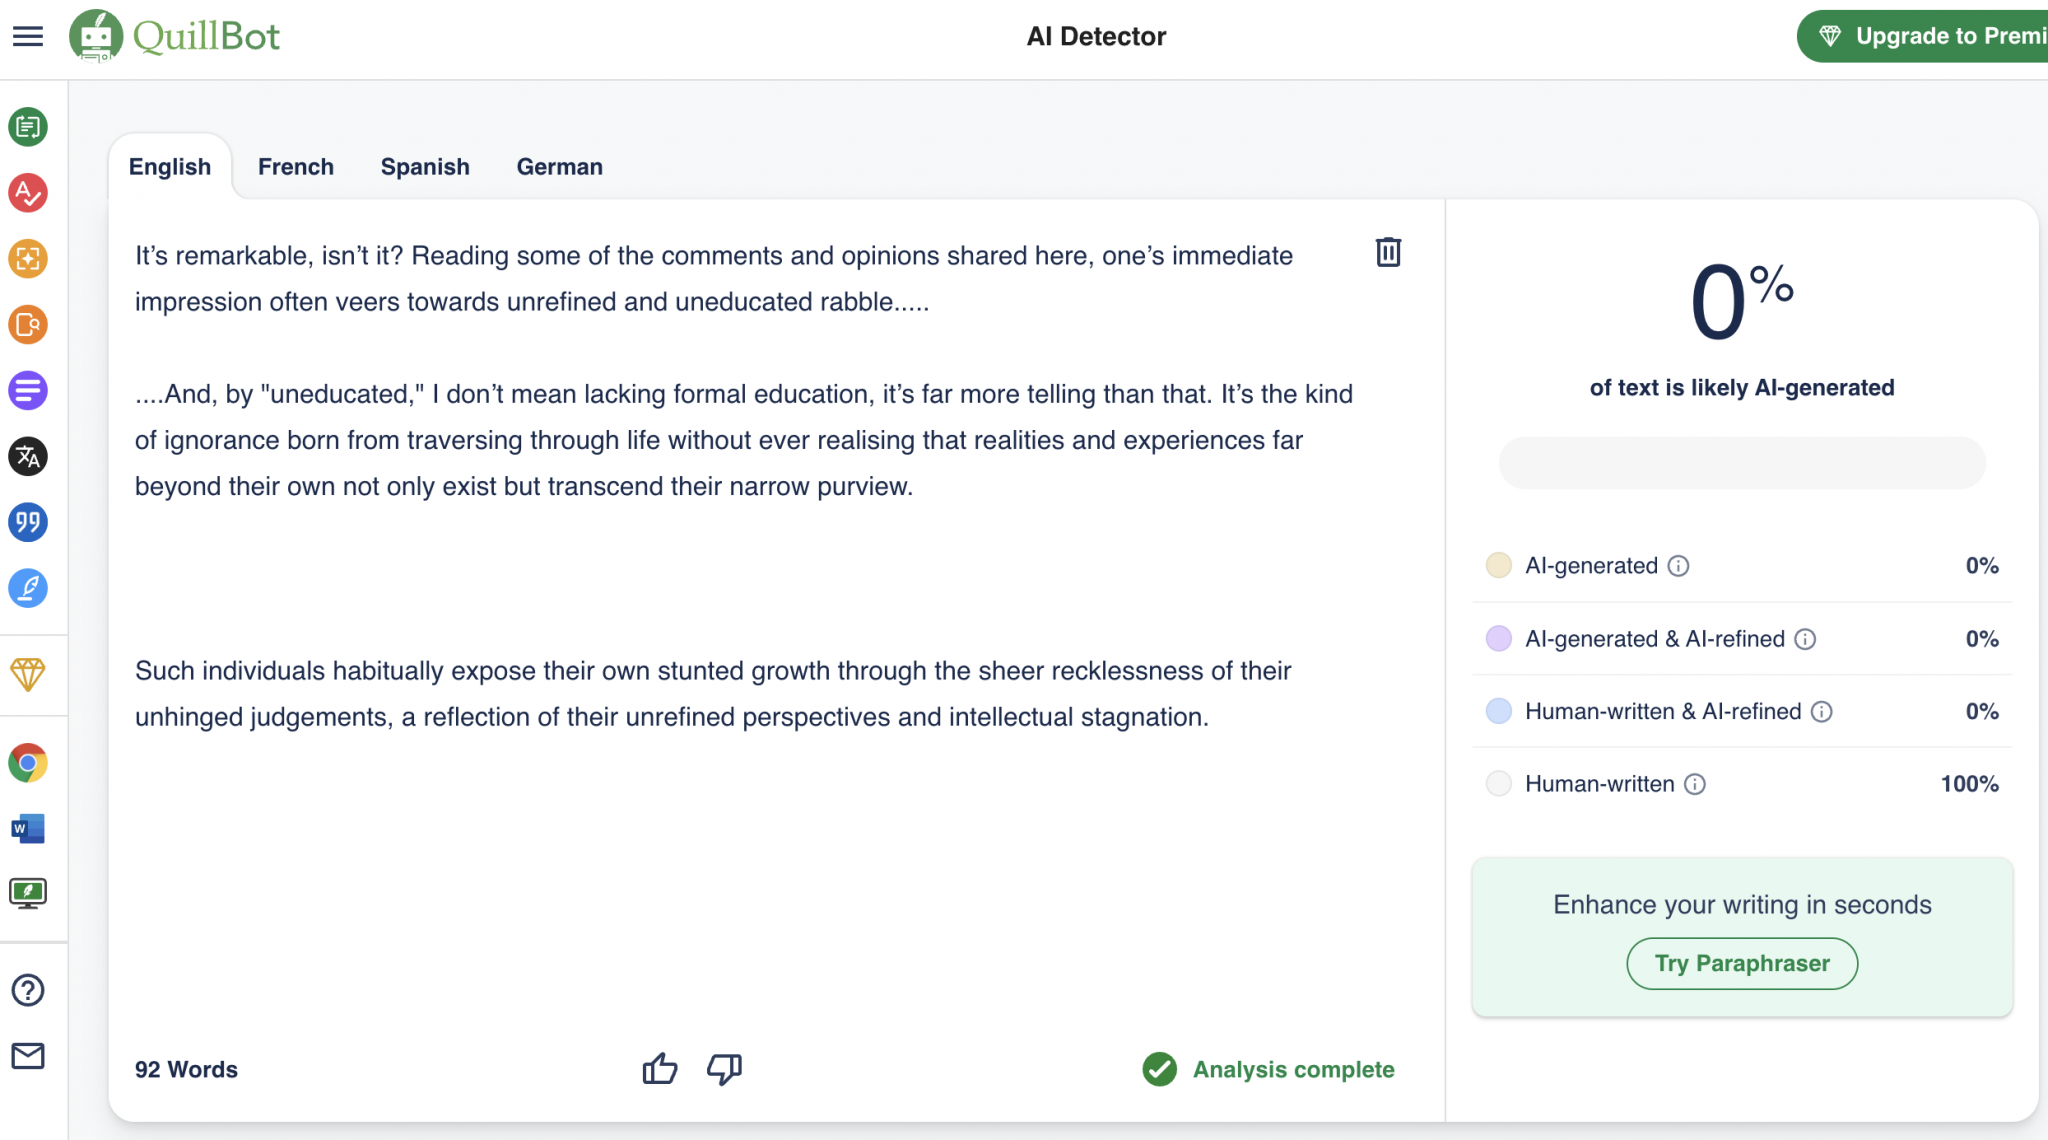Open the Chrome extension sidebar icon
Viewport: 2048px width, 1140px height.
28,763
